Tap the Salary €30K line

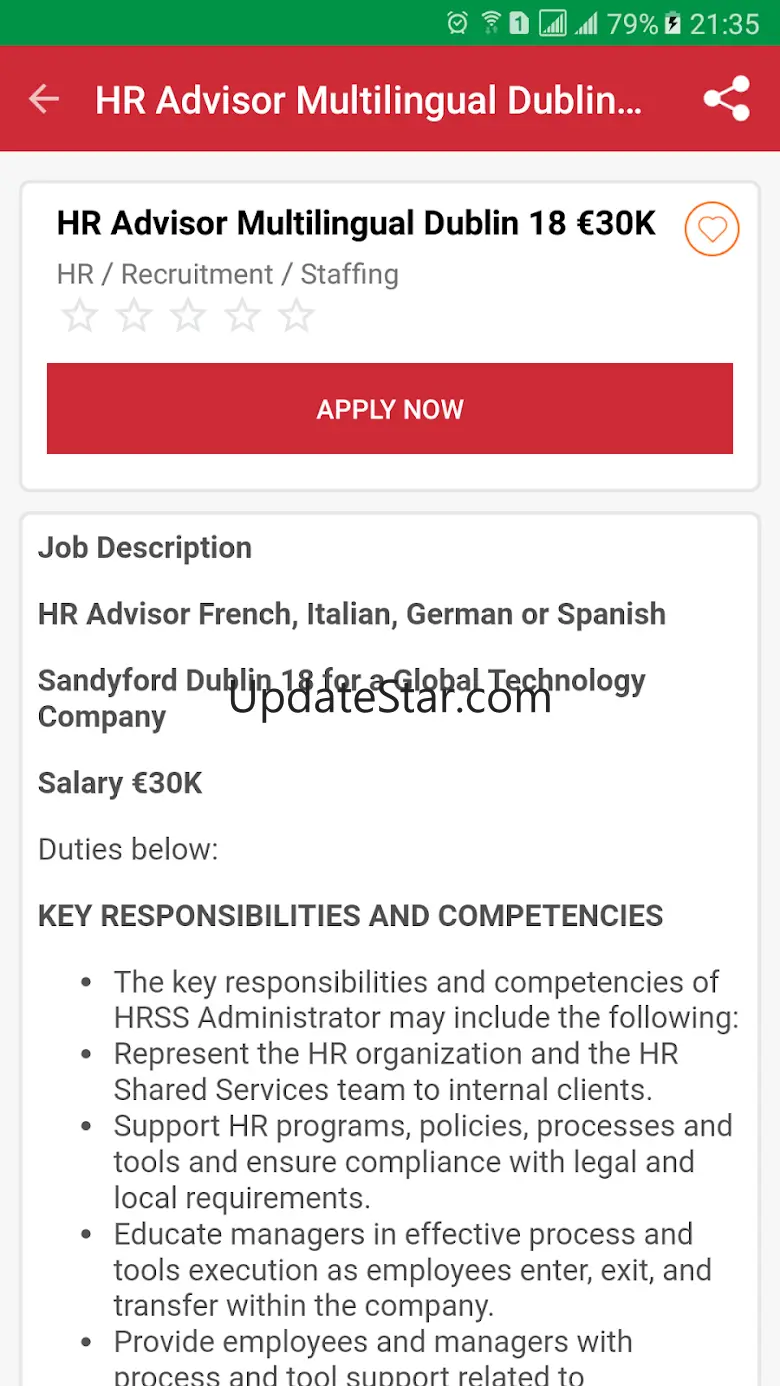point(120,783)
